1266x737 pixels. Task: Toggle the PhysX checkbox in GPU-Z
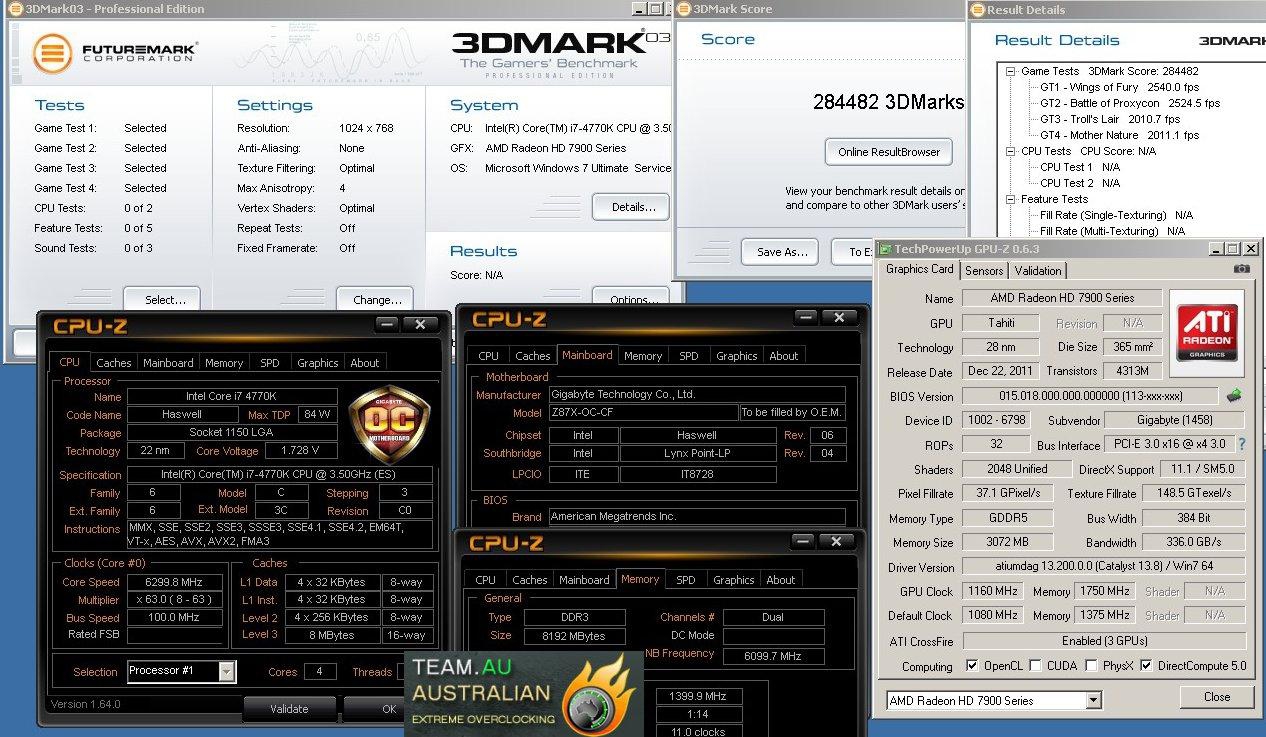pyautogui.click(x=1092, y=666)
